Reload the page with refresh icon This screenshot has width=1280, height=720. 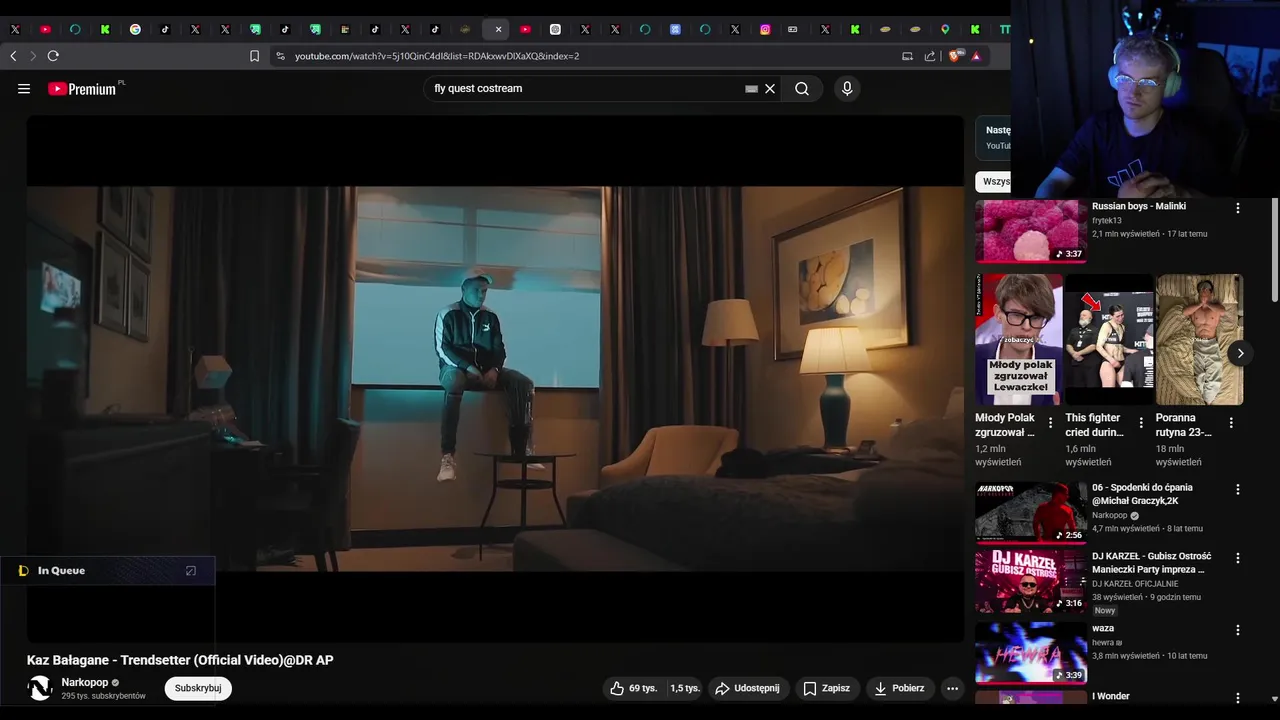click(53, 56)
